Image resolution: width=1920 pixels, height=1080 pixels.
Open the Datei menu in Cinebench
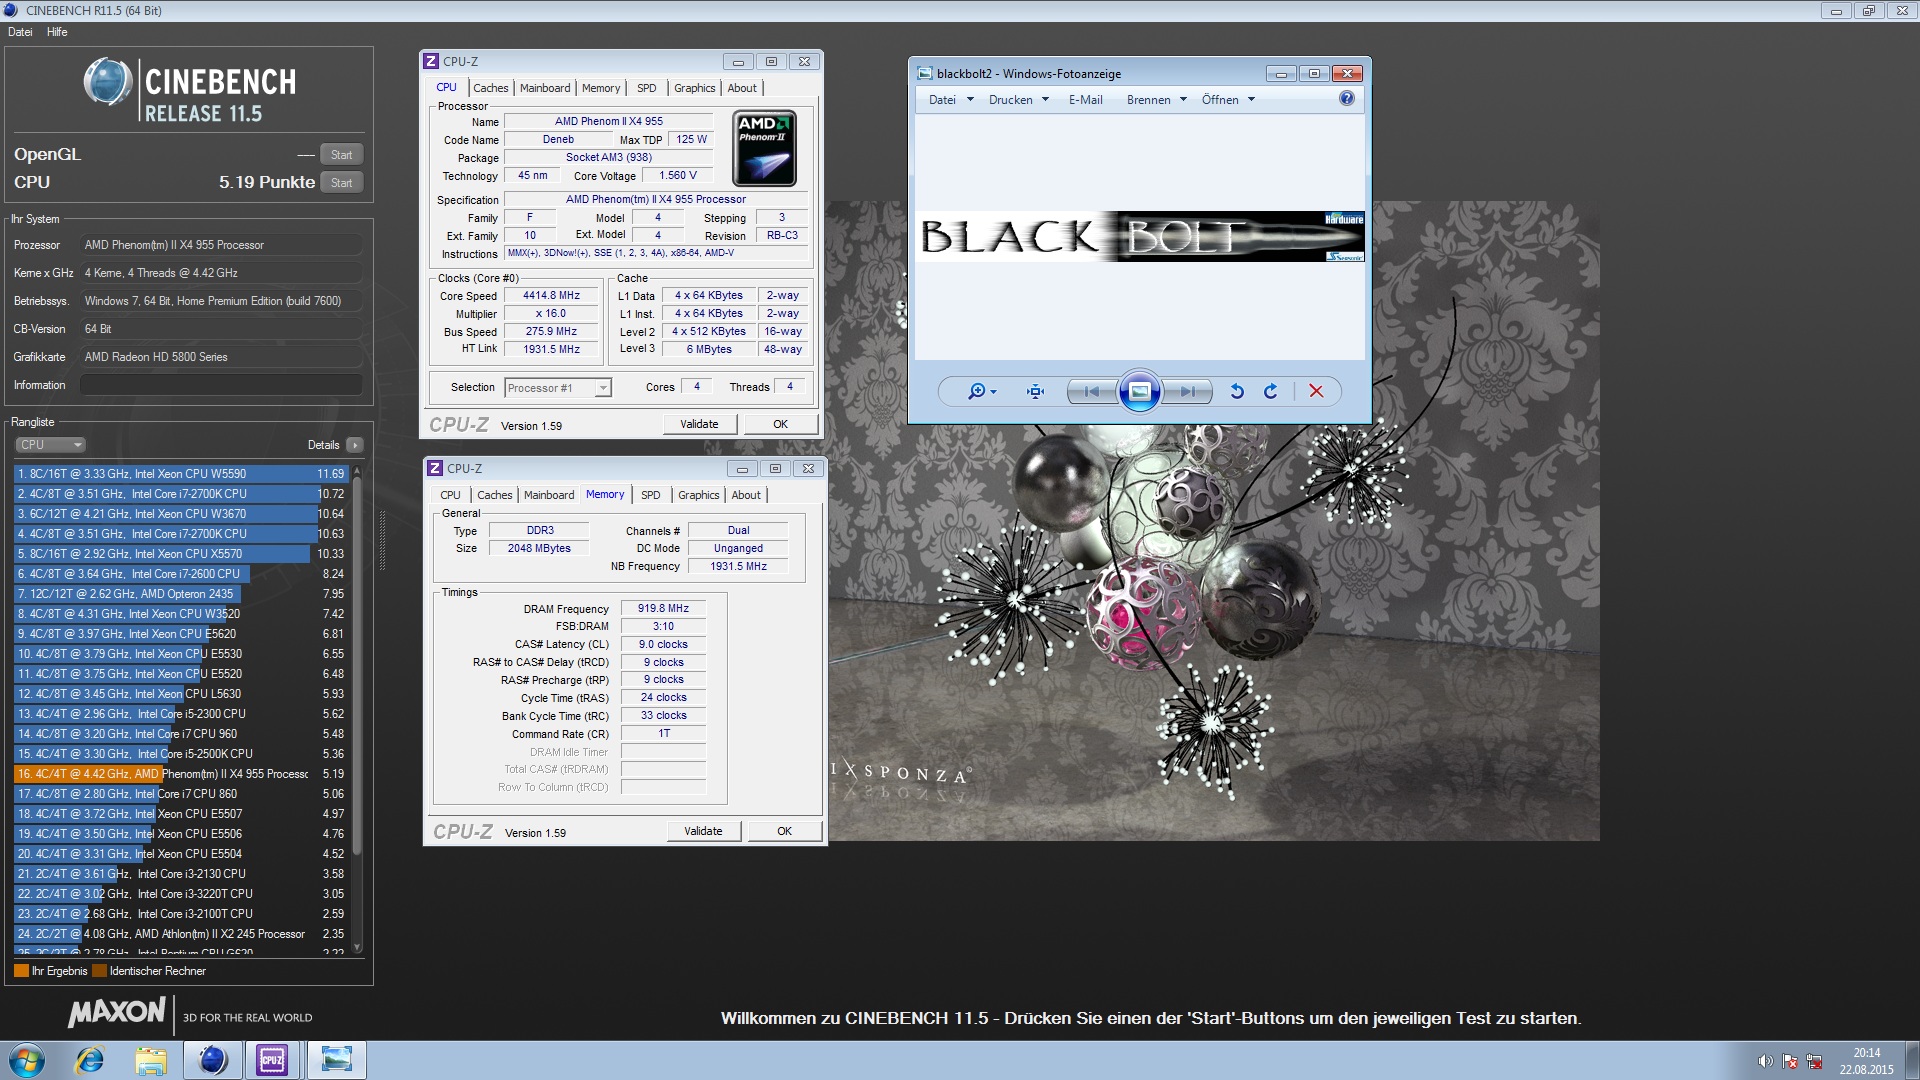pos(20,32)
